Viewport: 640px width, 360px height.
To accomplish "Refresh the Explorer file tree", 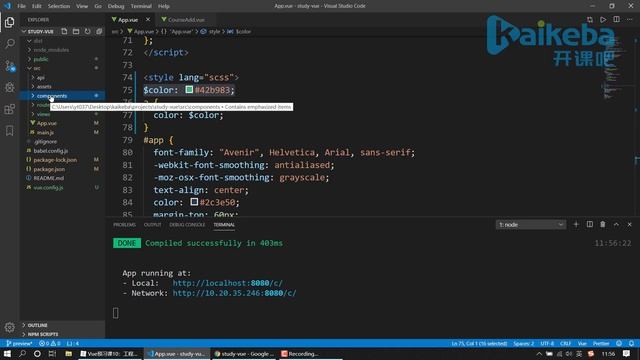I will point(87,31).
